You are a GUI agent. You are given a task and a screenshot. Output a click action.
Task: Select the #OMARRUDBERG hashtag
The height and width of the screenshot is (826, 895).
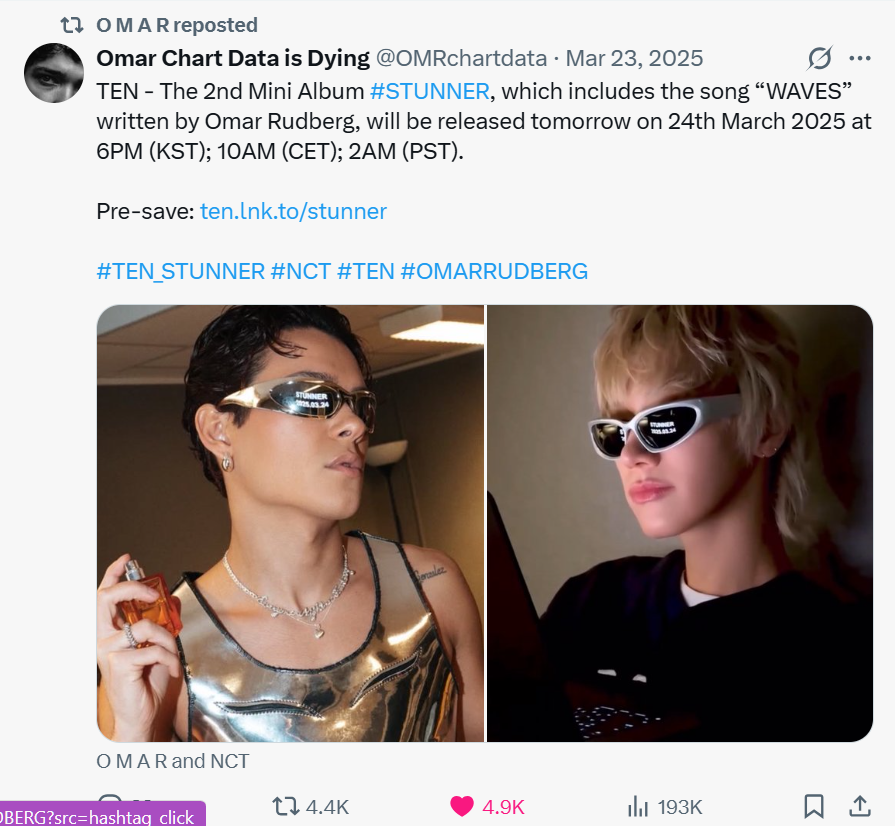coord(494,271)
